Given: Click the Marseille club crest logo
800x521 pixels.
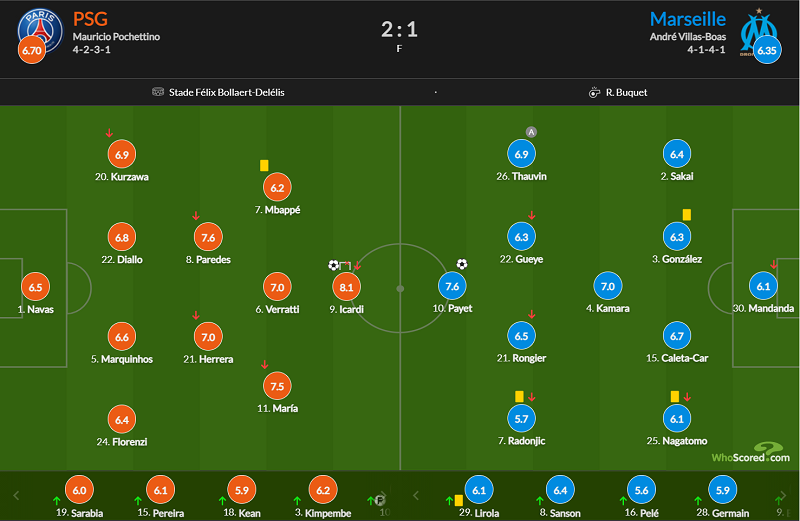Looking at the screenshot, I should point(759,31).
